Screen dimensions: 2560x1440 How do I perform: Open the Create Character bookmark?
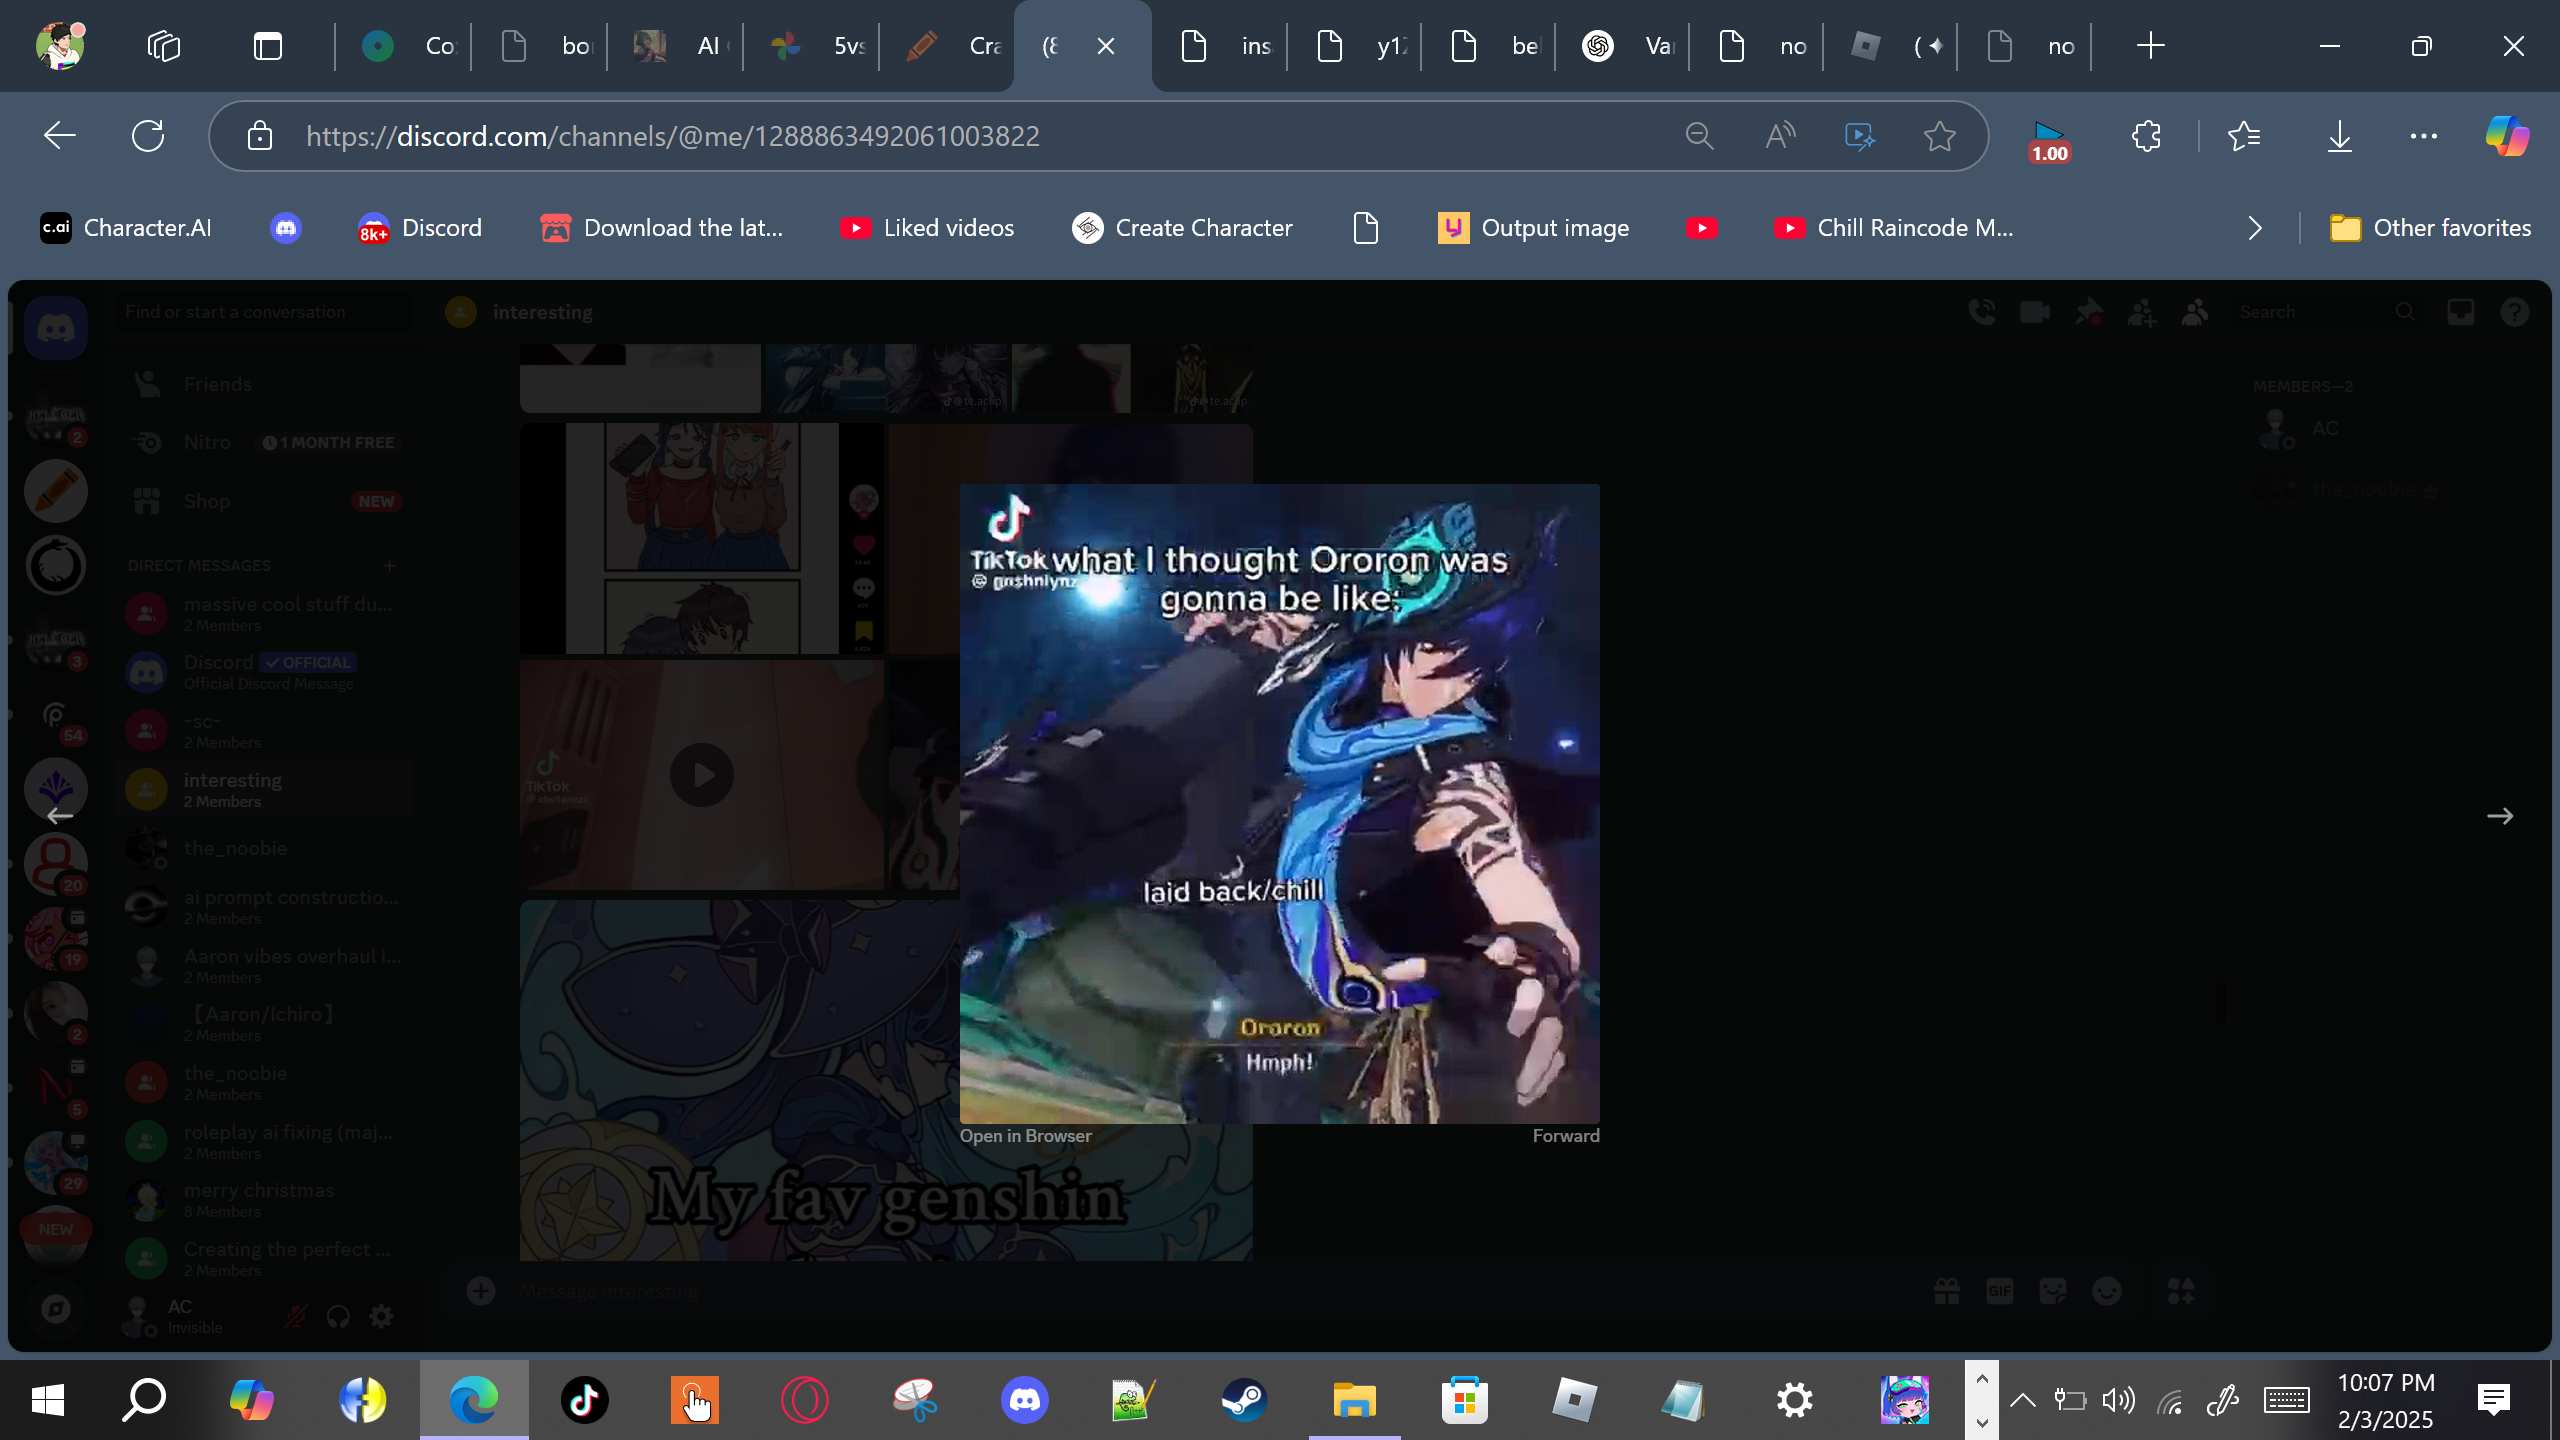[x=1182, y=228]
